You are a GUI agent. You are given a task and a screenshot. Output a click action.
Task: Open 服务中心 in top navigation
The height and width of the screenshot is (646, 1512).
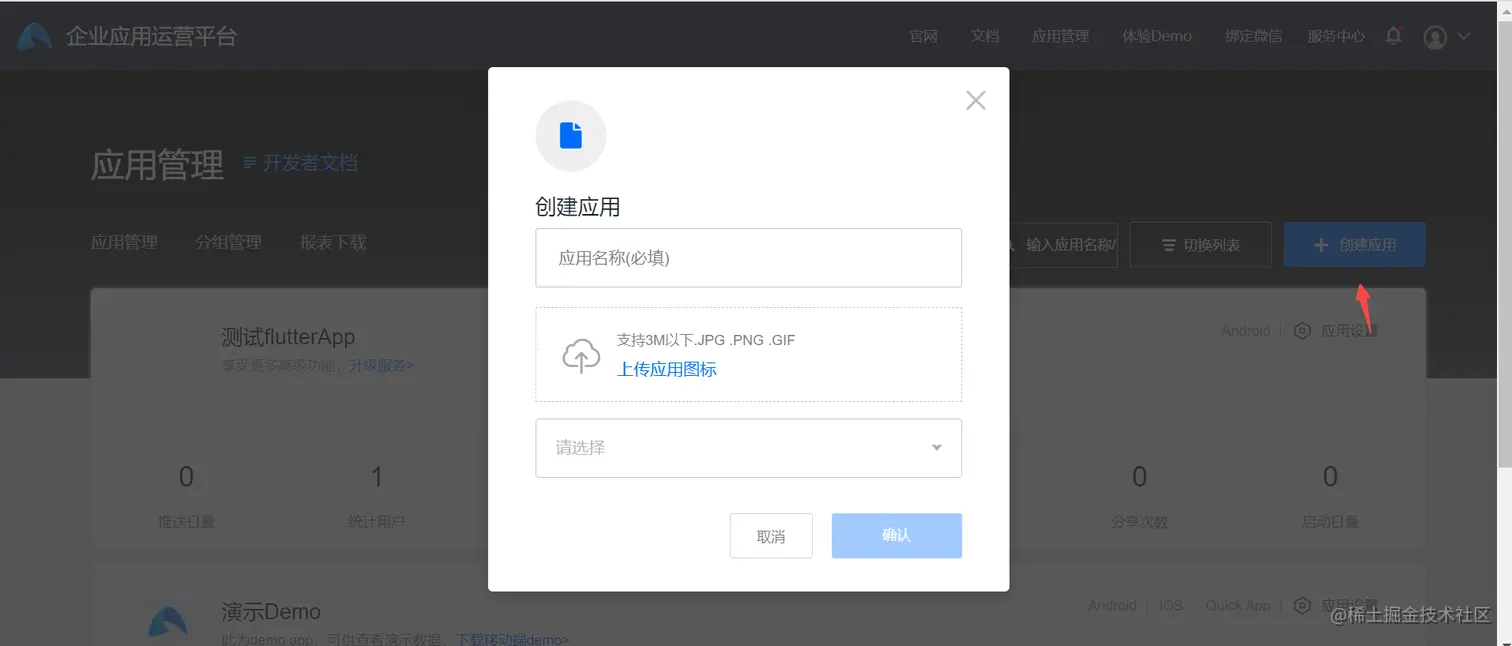click(1336, 36)
